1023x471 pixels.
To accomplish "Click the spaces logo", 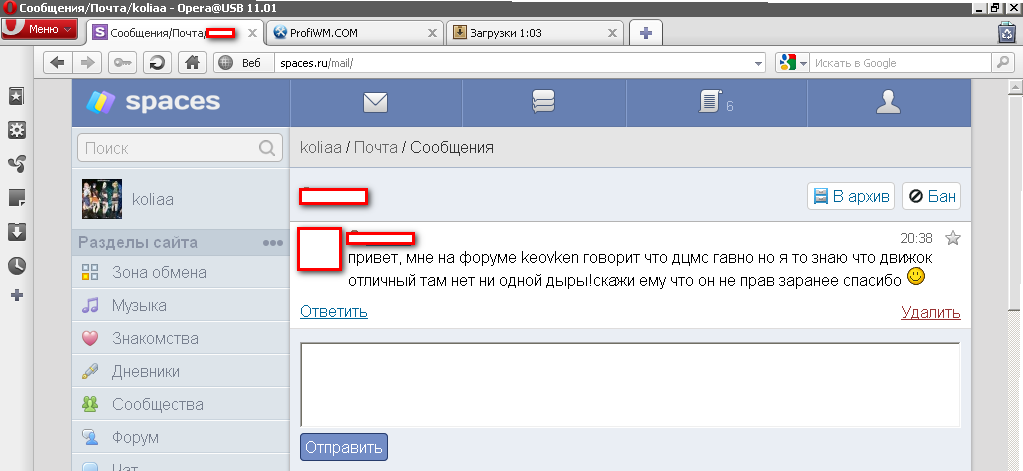I will click(153, 102).
